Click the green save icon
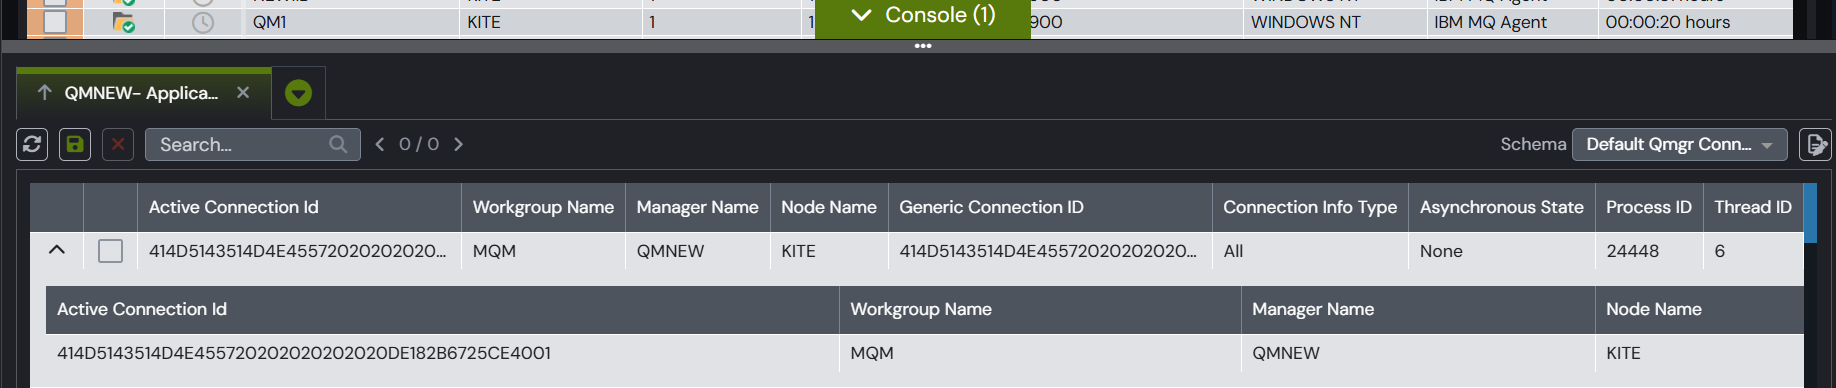 pos(75,145)
